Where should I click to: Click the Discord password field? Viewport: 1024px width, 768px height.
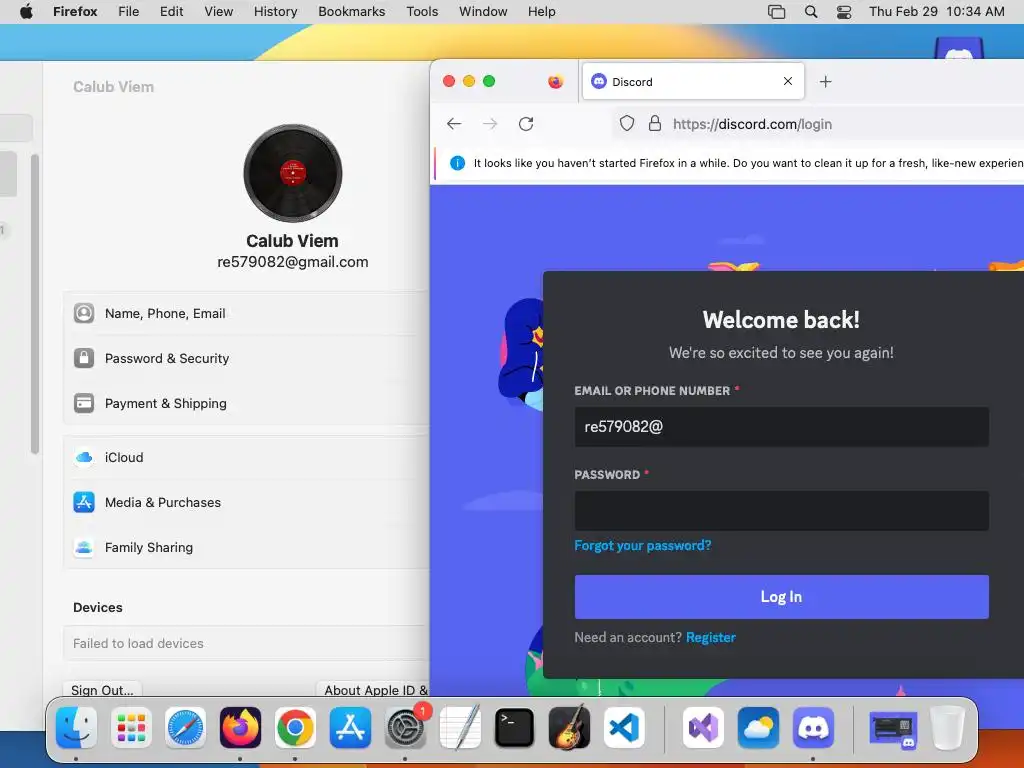(x=781, y=511)
